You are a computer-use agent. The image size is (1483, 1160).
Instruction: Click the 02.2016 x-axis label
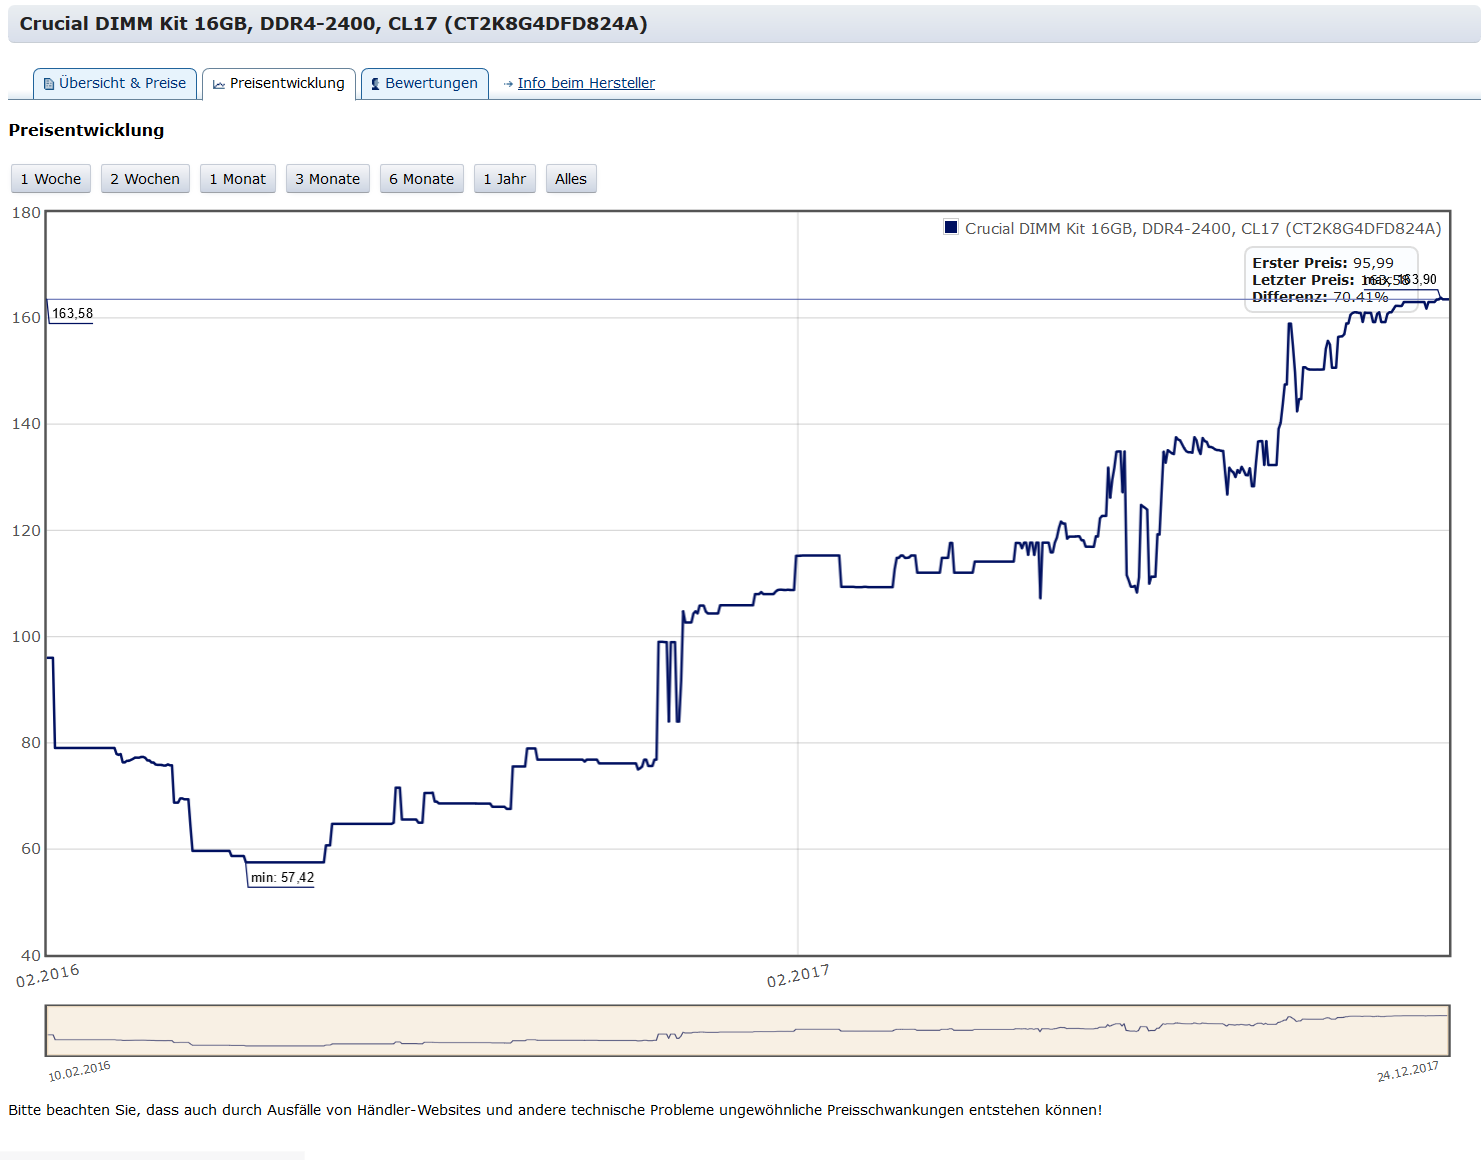click(47, 975)
